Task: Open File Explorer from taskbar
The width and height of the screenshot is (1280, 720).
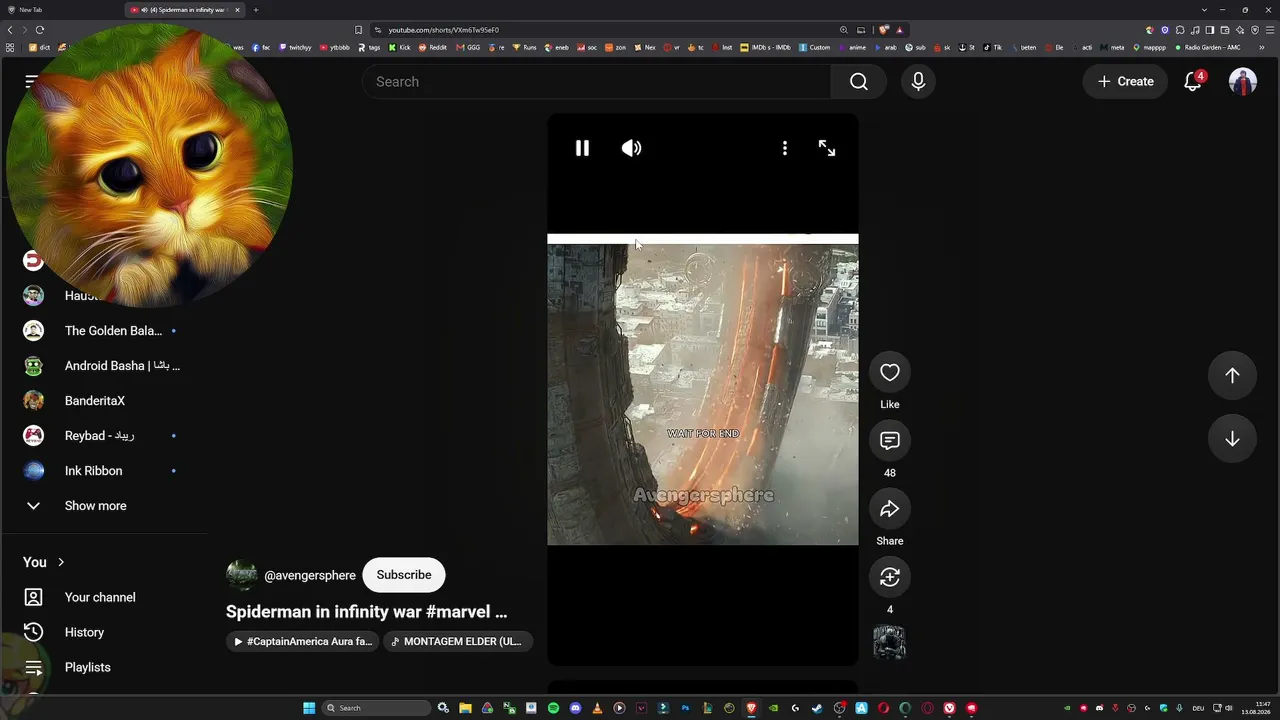Action: (x=465, y=708)
